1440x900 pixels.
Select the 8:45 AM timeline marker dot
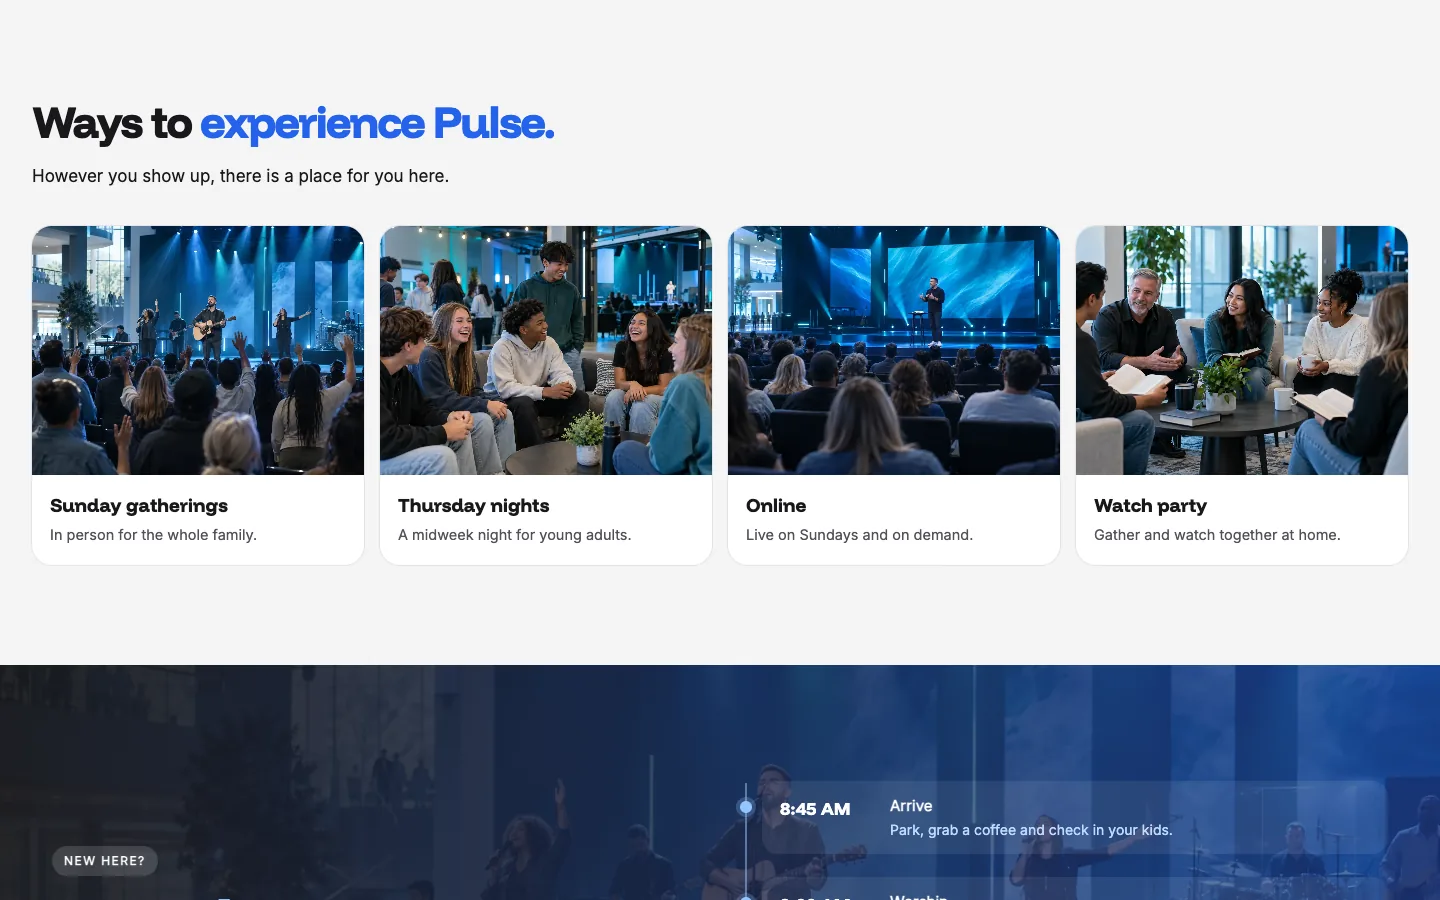(746, 807)
